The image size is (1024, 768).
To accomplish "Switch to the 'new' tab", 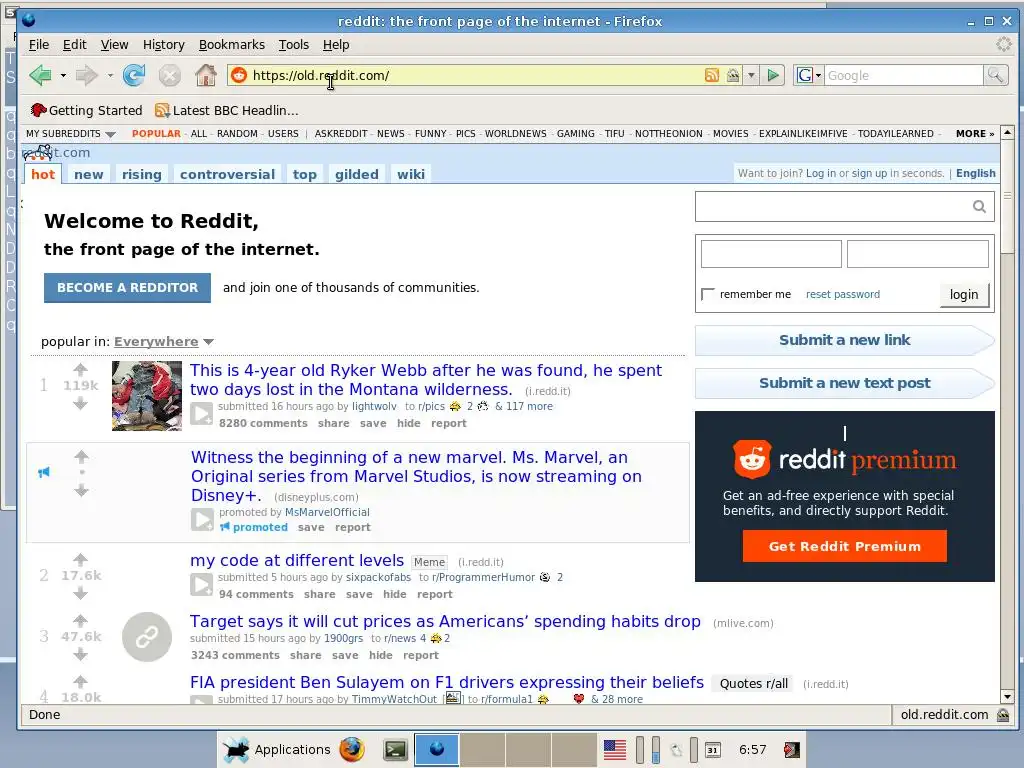I will pos(89,174).
